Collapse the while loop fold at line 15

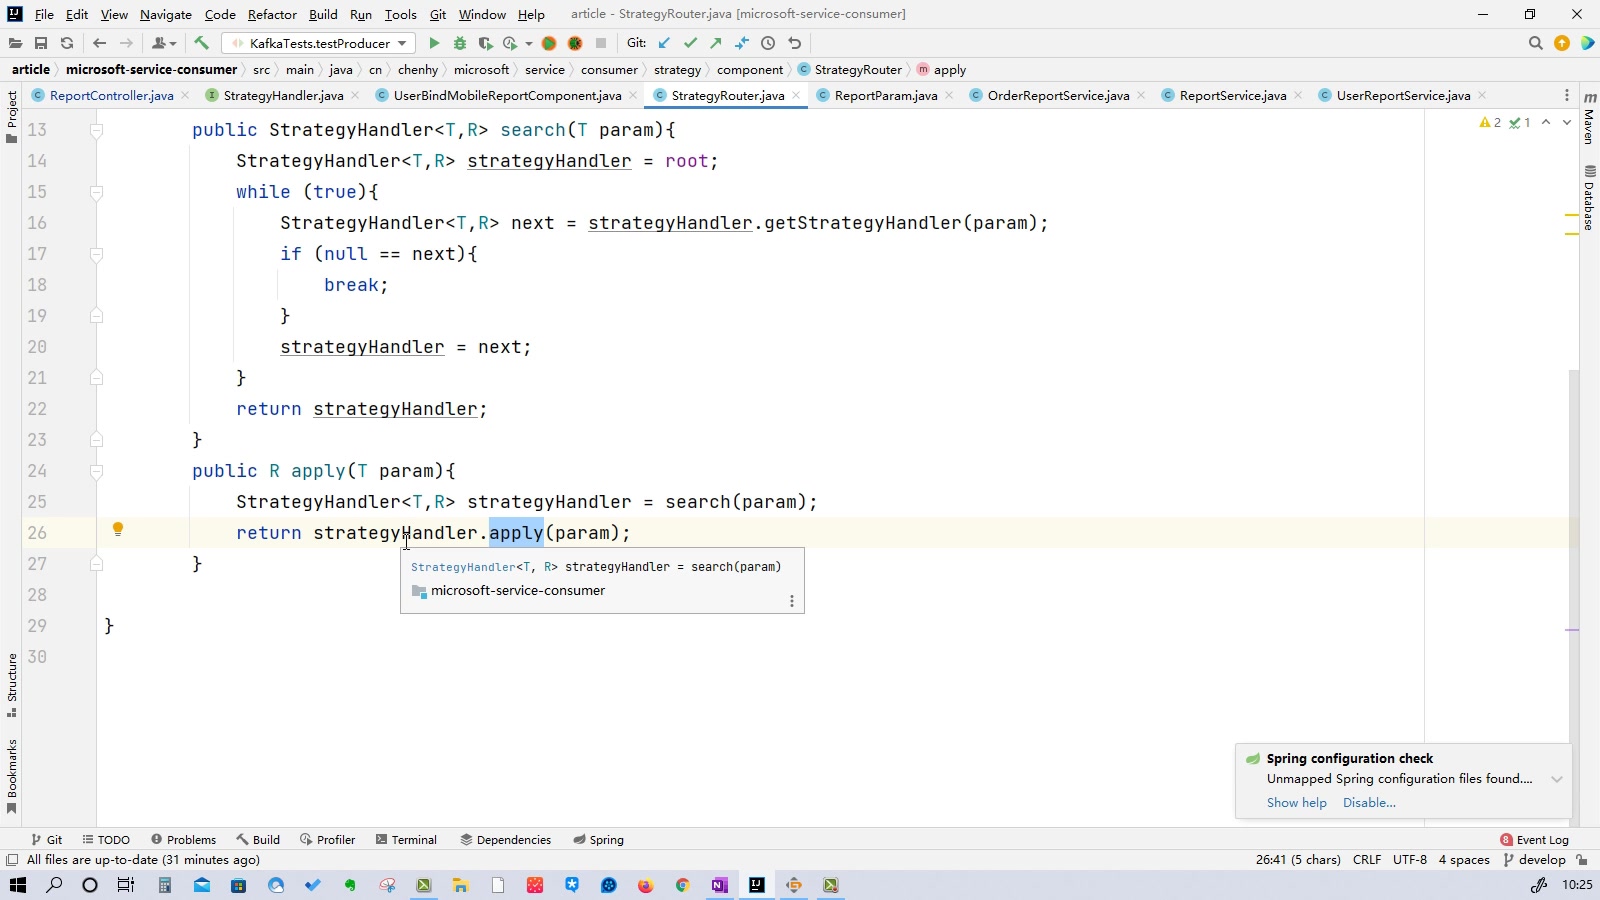point(97,192)
